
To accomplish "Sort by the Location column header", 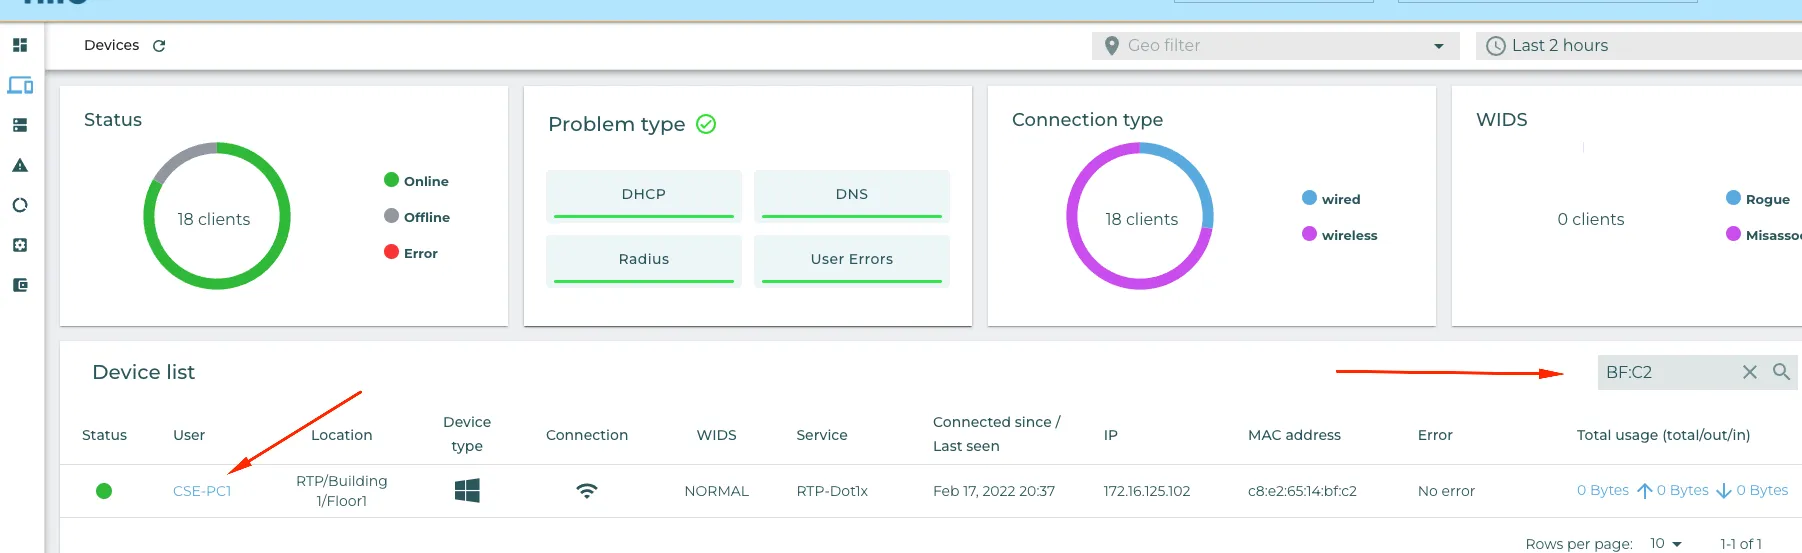I will [342, 435].
